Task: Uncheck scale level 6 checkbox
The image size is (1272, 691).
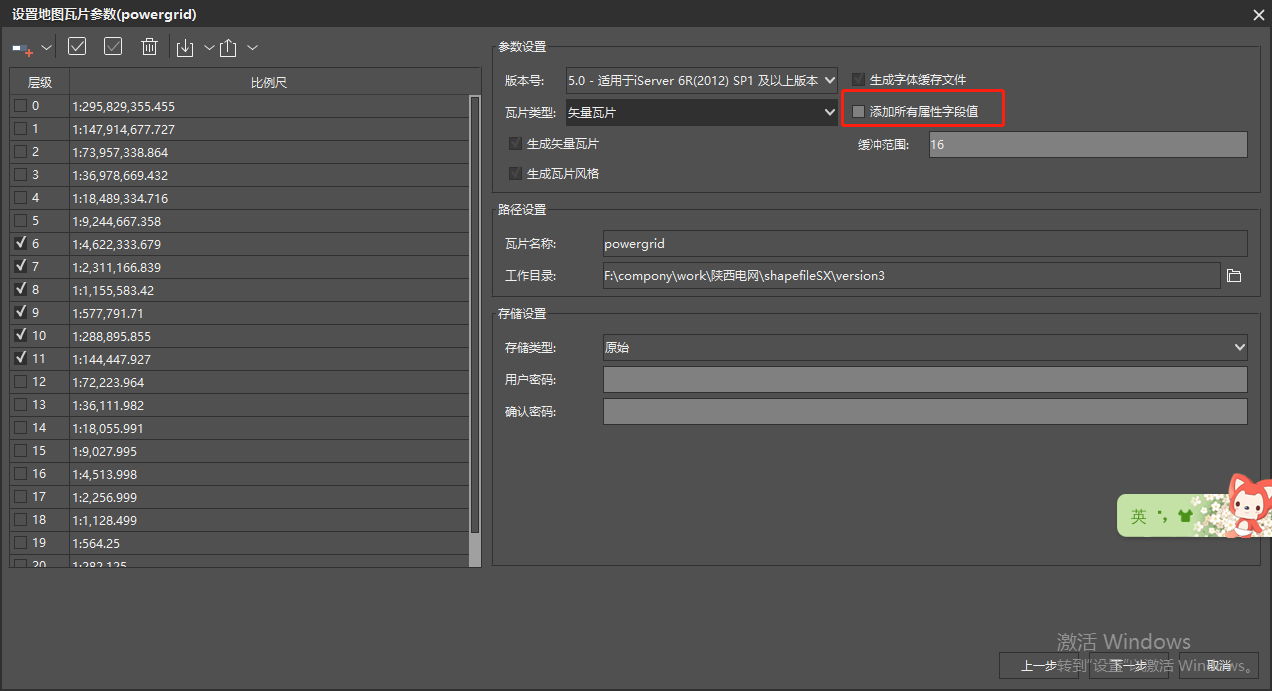Action: tap(21, 244)
